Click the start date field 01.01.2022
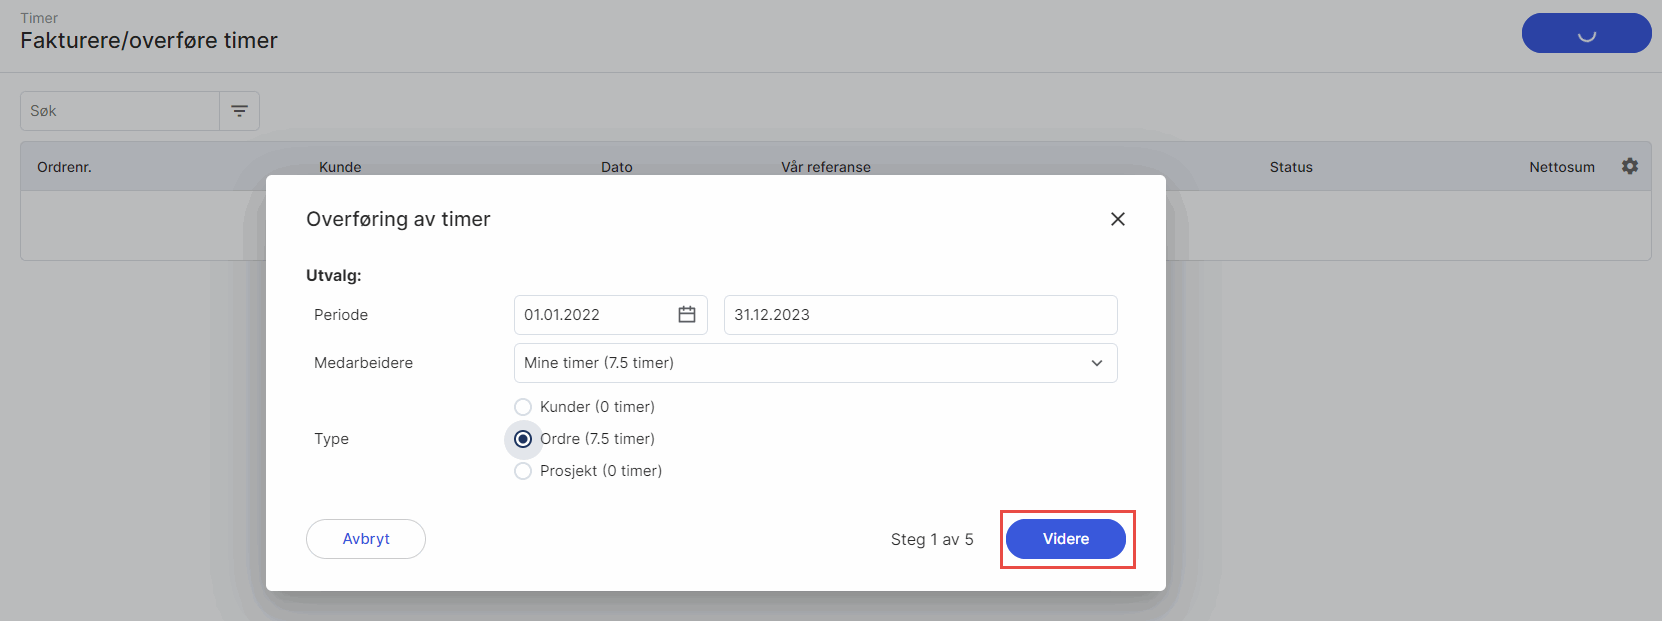Viewport: 1662px width, 621px height. click(590, 315)
